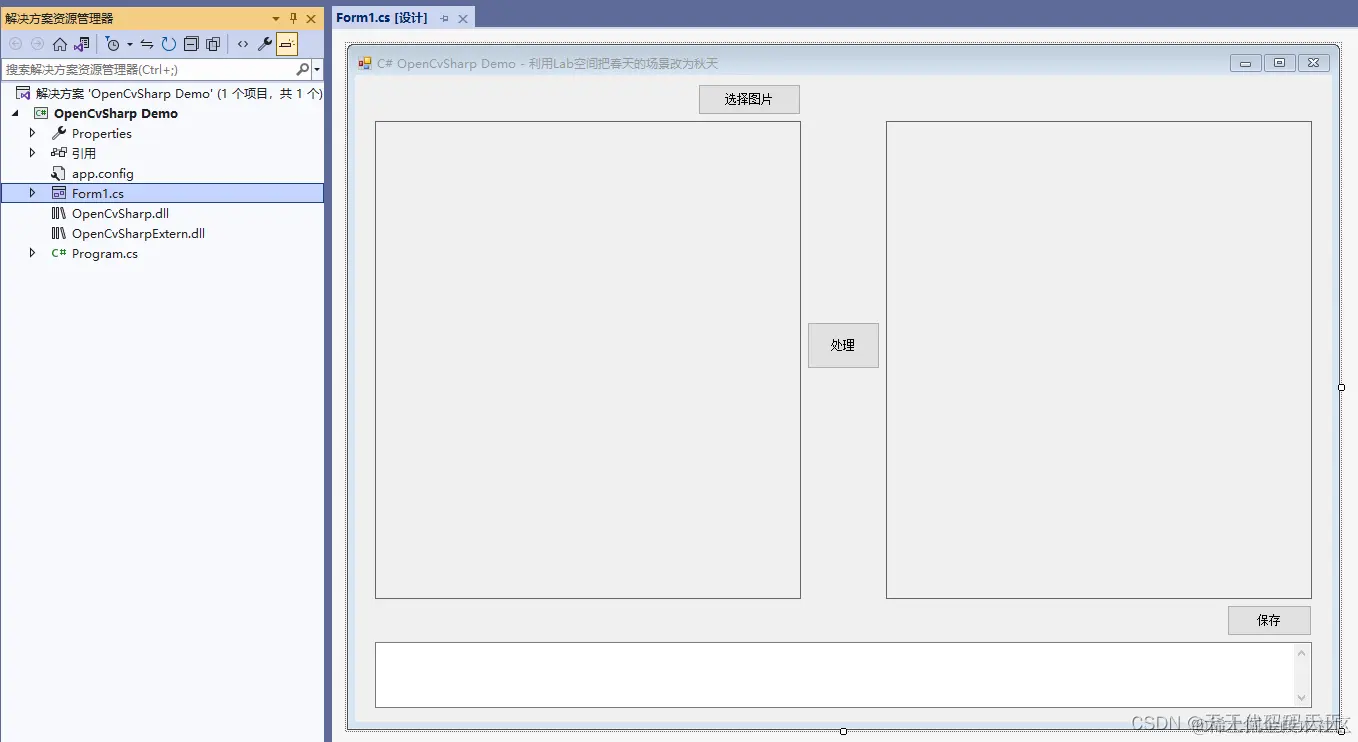Screen dimensions: 1358x742
Task: Click the form's bottom-edge resize handle
Action: click(x=843, y=731)
